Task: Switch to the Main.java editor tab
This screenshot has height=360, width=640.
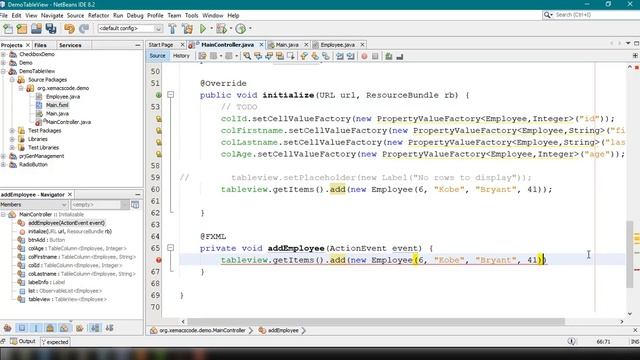Action: pyautogui.click(x=287, y=44)
